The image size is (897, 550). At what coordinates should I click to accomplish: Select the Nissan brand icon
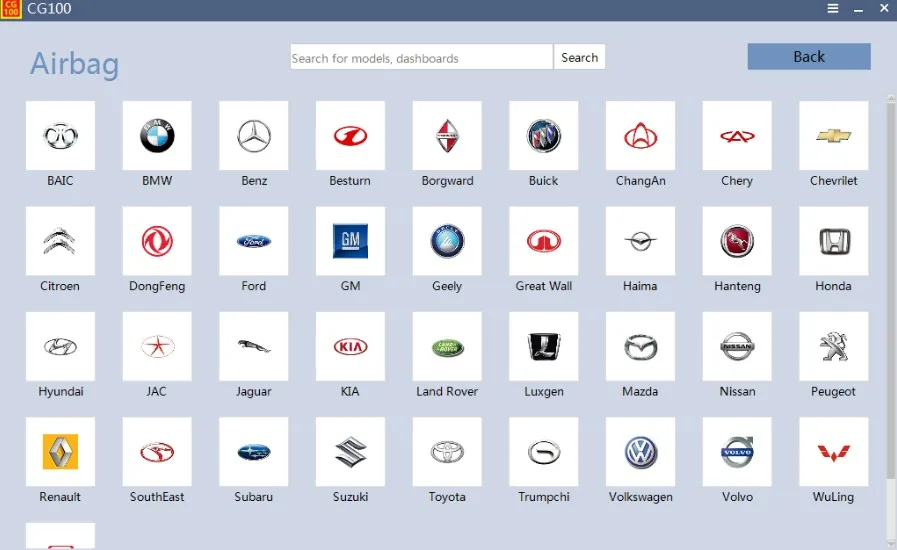point(737,346)
